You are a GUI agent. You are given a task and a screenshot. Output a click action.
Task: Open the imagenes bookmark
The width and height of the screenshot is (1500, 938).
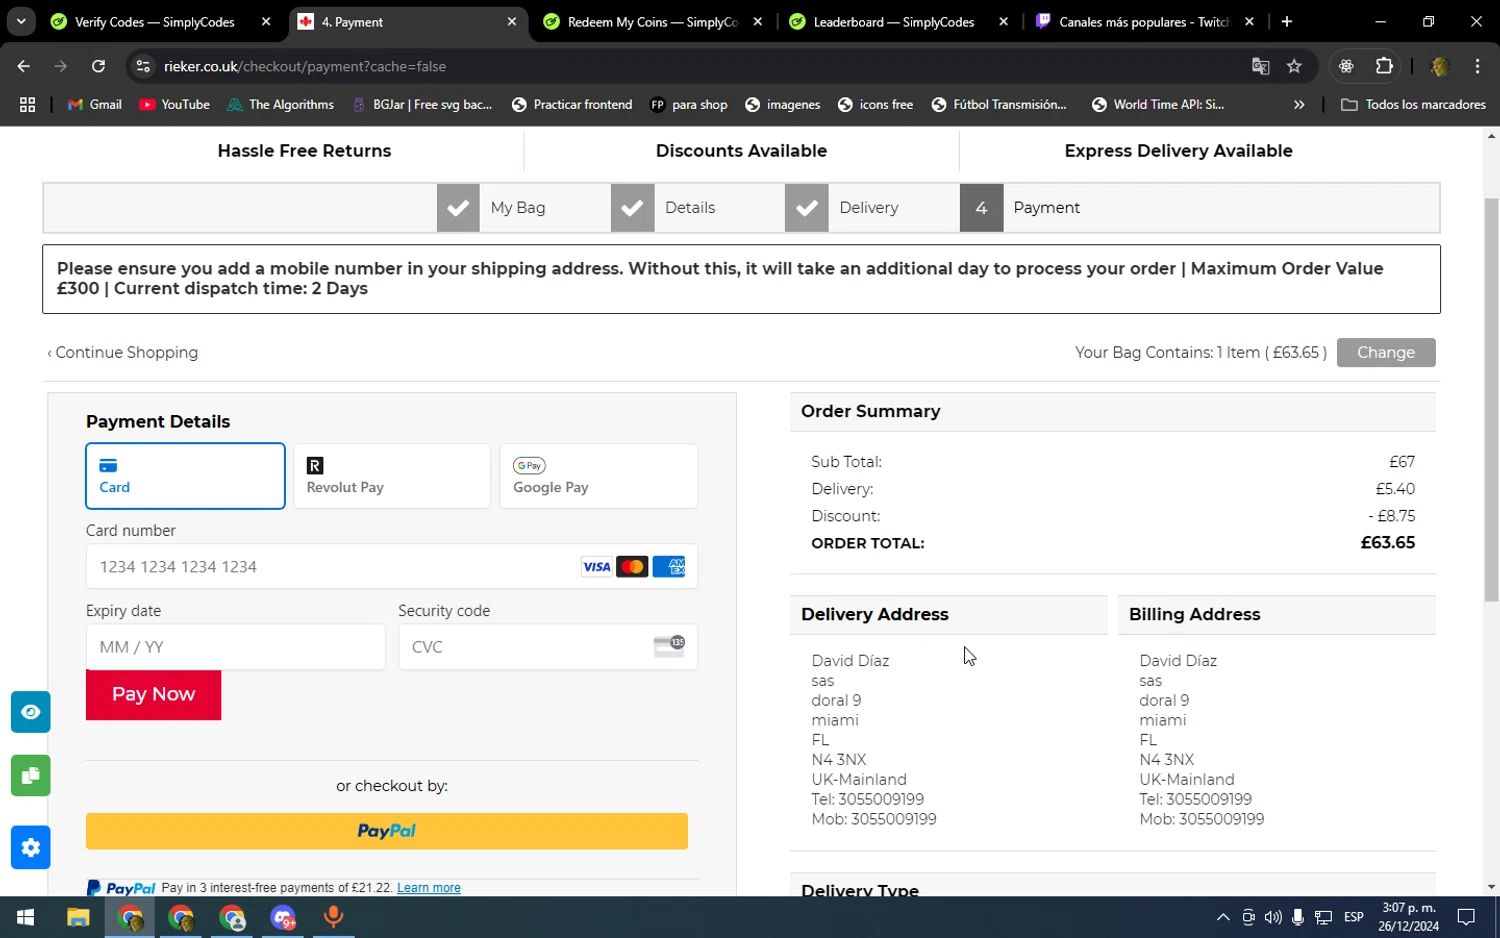pyautogui.click(x=783, y=104)
